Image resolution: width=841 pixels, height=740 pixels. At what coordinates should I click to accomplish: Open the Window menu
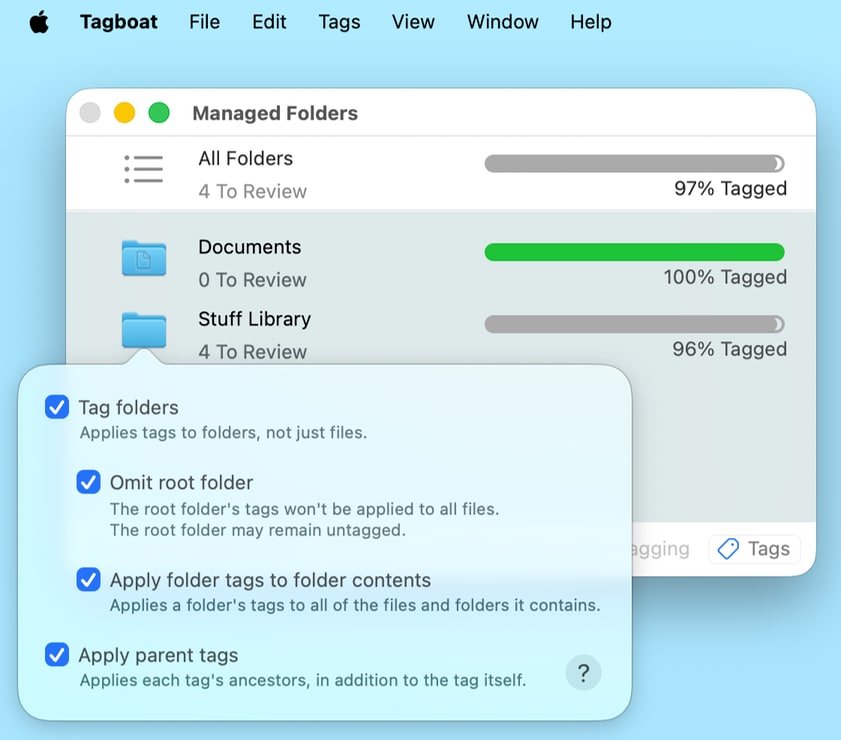(x=502, y=22)
